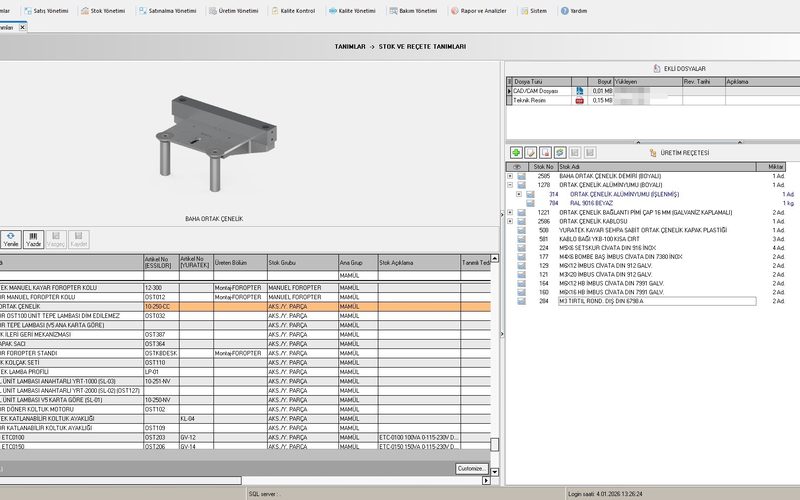Open the Bakım Yönetimi menu
Image resolution: width=800 pixels, height=500 pixels.
pos(413,11)
